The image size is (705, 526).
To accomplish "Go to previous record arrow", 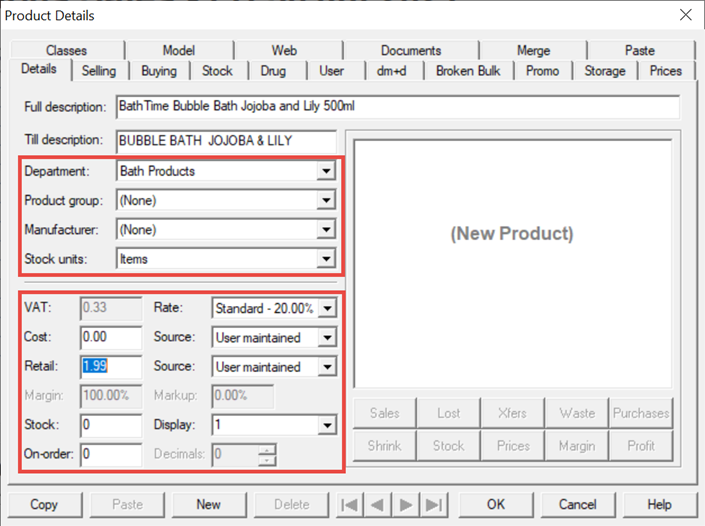I will pos(378,504).
